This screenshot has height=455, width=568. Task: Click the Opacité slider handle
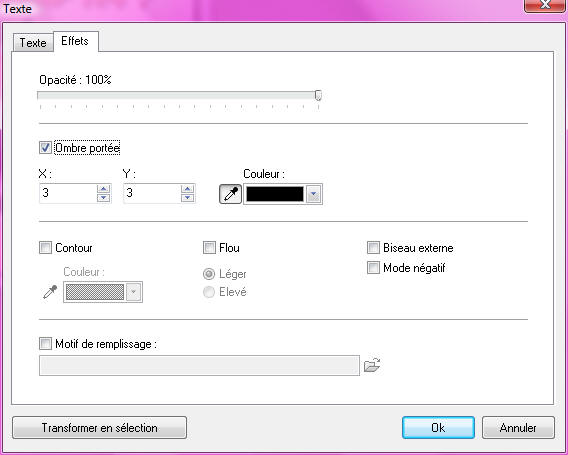pyautogui.click(x=318, y=96)
